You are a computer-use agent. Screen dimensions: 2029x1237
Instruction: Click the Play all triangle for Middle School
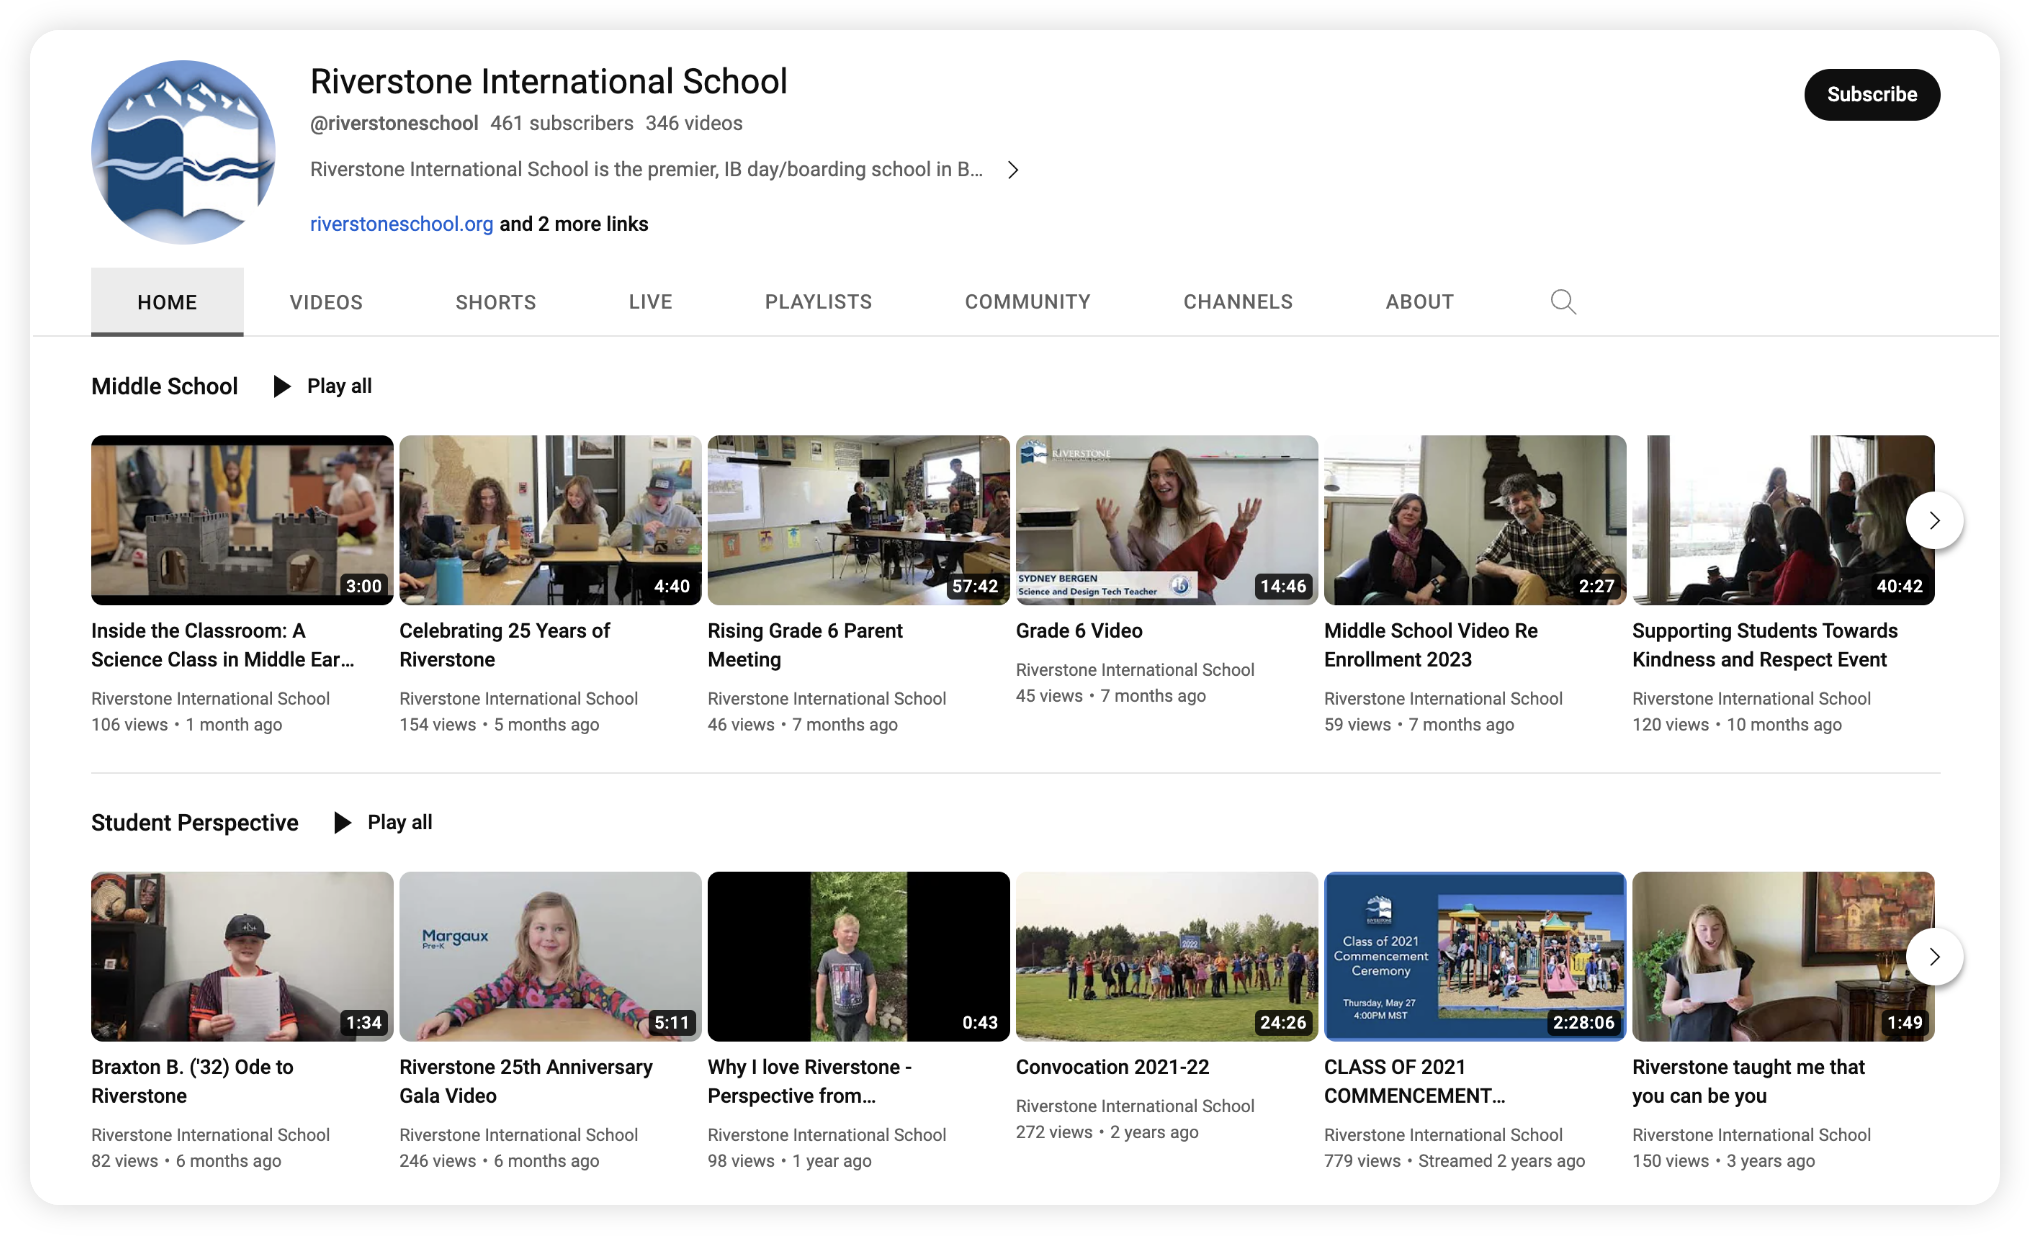click(282, 386)
